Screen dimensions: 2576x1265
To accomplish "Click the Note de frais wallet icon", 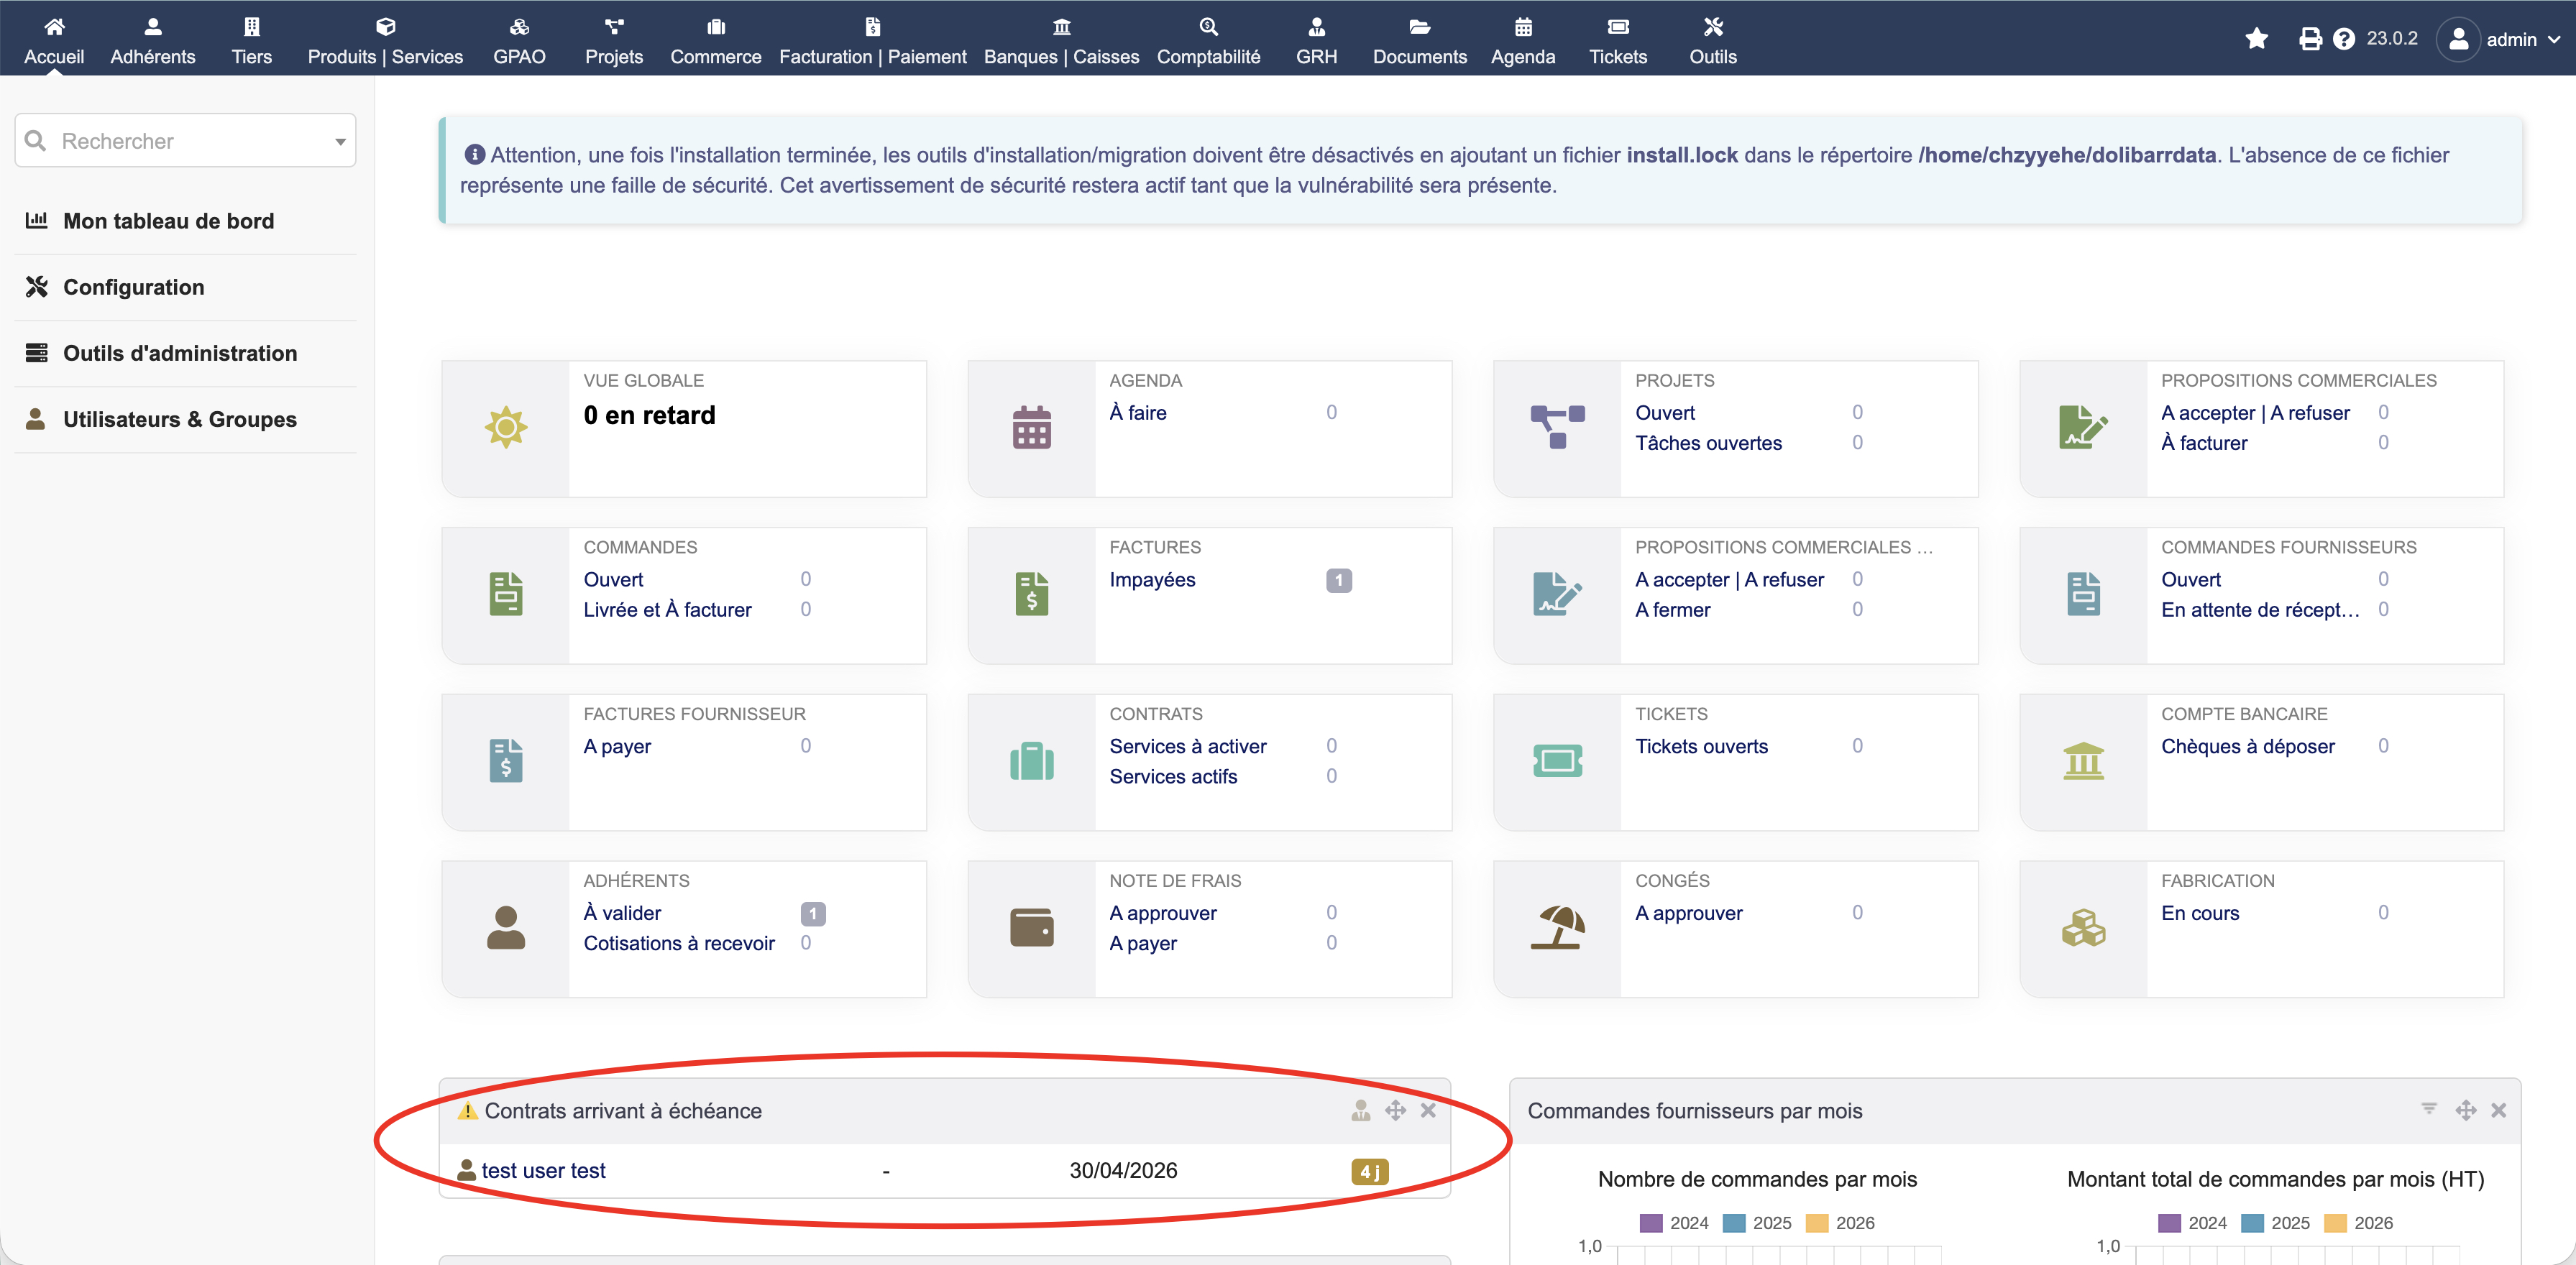I will point(1032,927).
